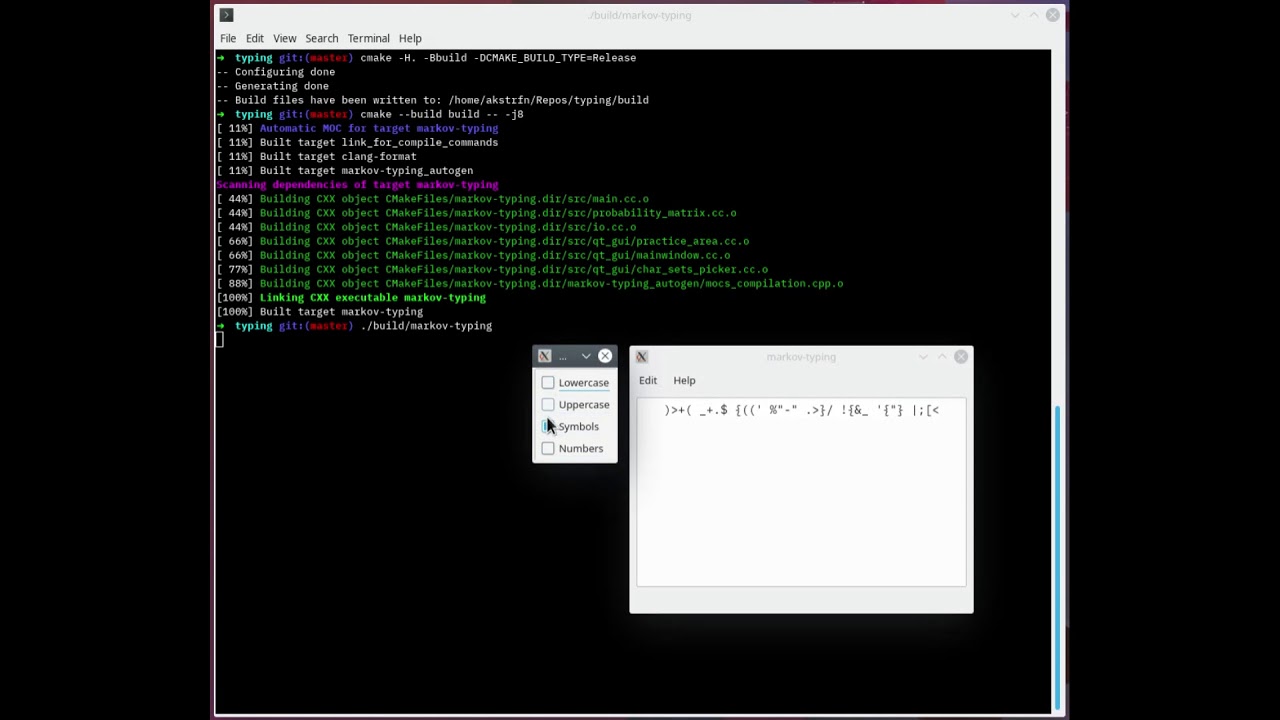Click the markov-typing practice text area
This screenshot has height=720, width=1280.
click(801, 492)
